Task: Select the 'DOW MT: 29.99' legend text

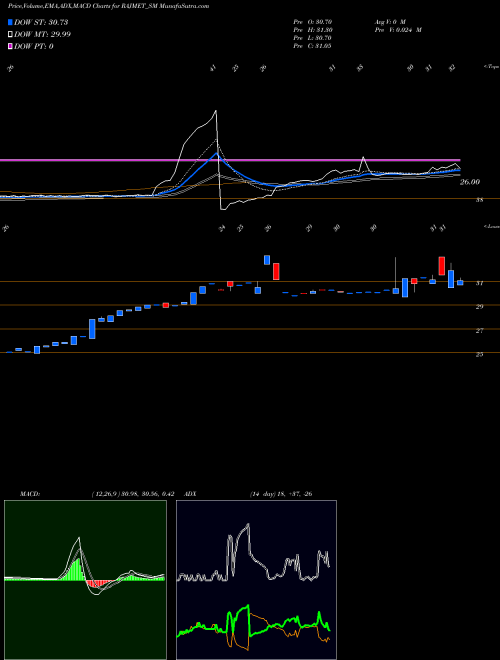Action: click(42, 35)
